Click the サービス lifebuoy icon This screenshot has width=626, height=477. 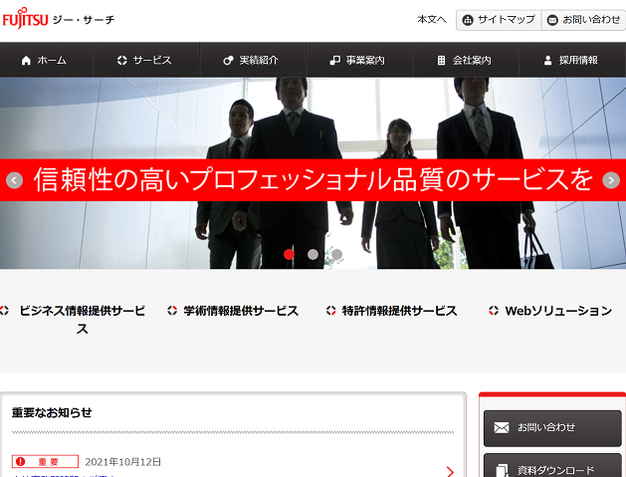point(122,60)
